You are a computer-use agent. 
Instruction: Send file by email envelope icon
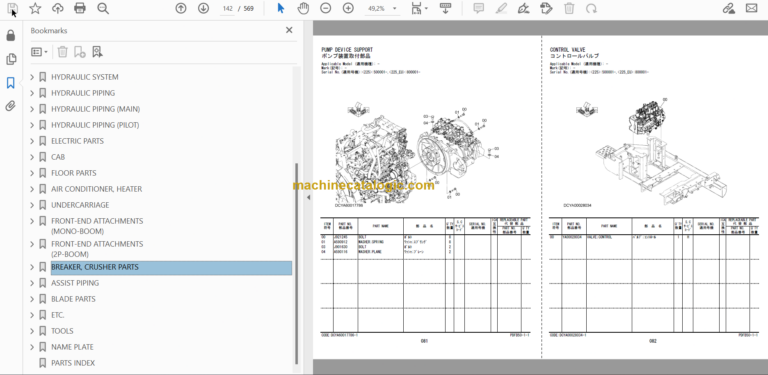click(x=751, y=8)
